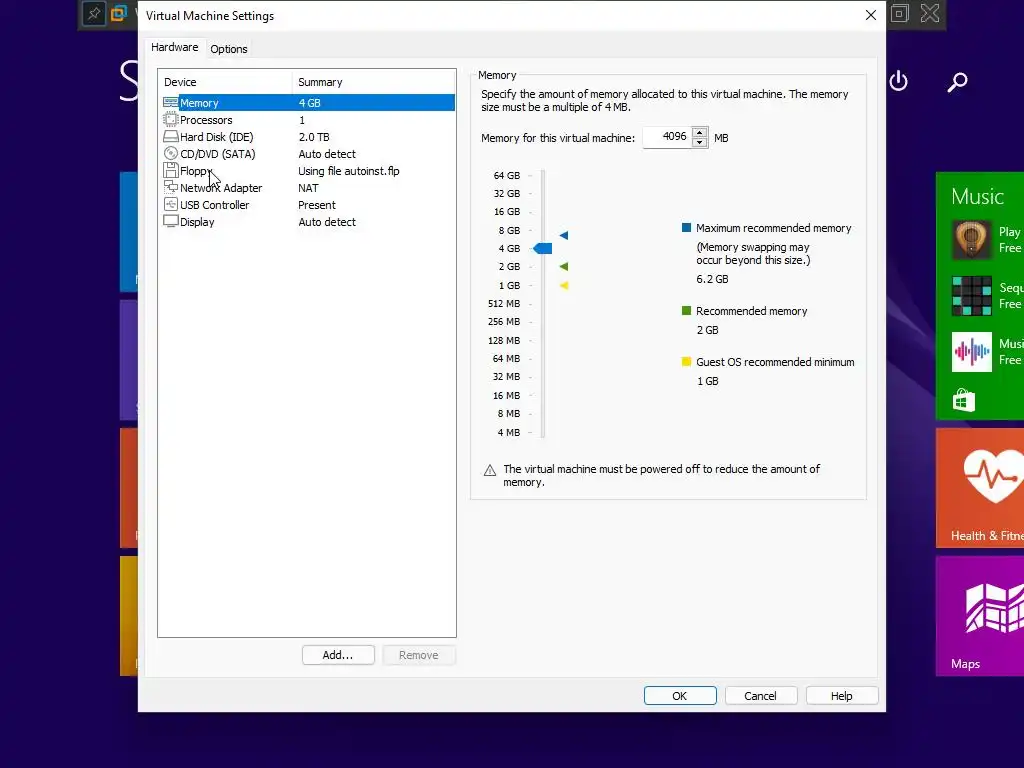This screenshot has height=768, width=1024.
Task: Click the yellow Guest OS minimum swatch
Action: pyautogui.click(x=686, y=362)
